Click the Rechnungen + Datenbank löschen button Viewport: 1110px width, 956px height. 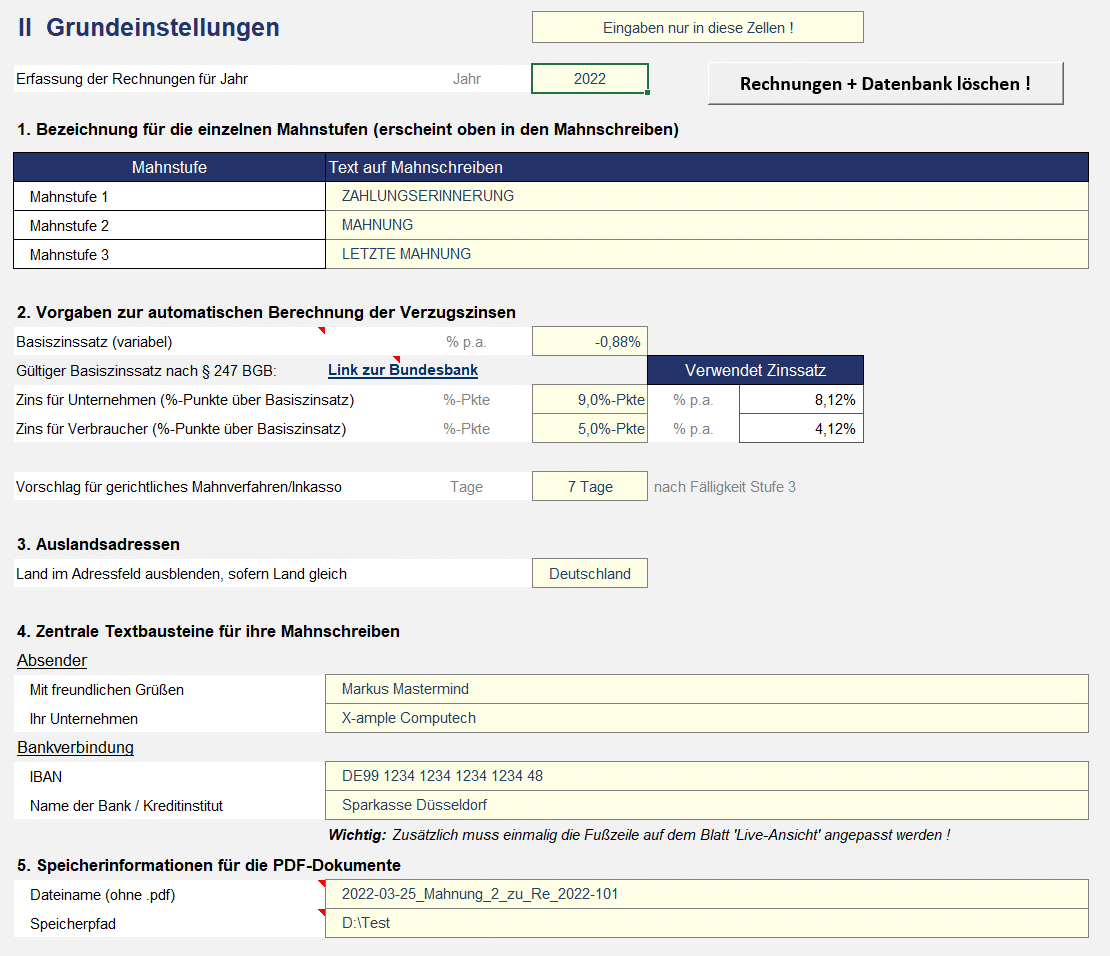pos(886,84)
